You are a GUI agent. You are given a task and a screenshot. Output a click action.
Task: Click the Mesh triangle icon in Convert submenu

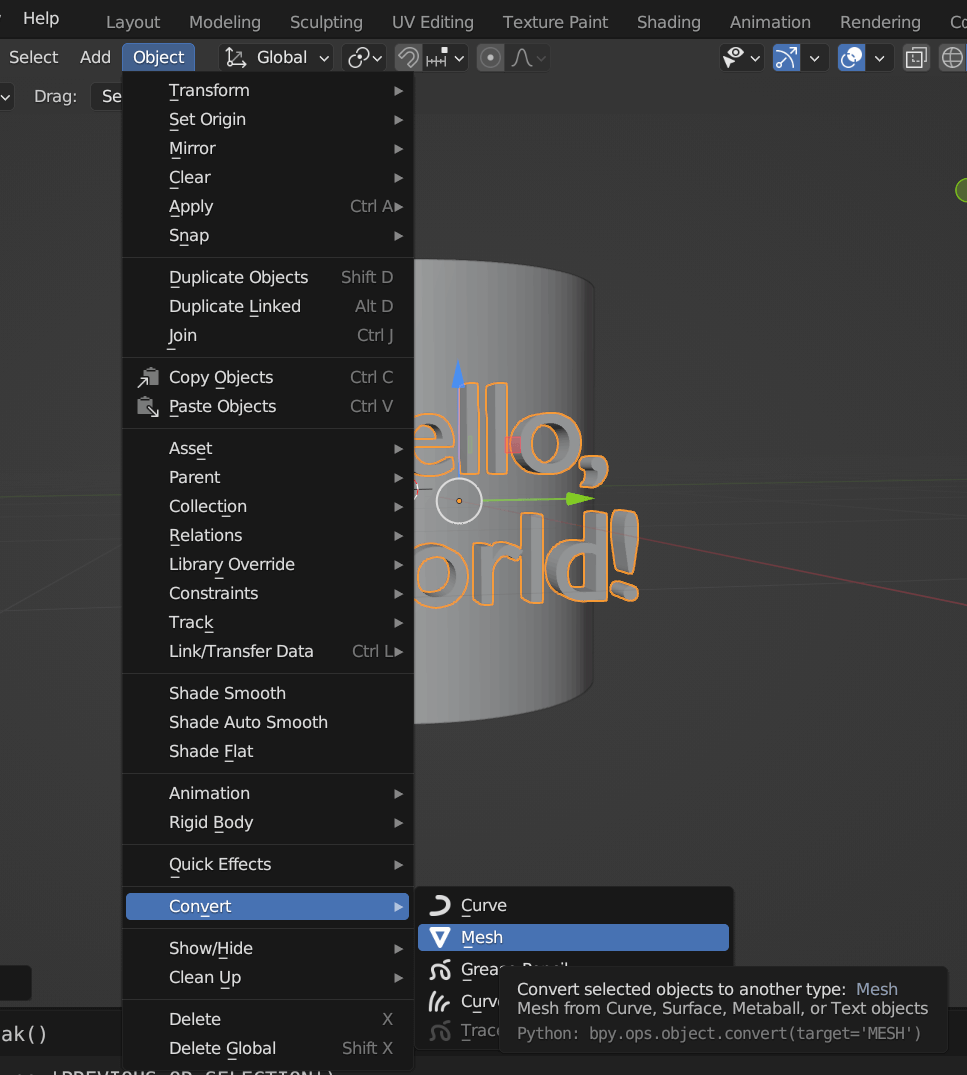click(x=440, y=937)
